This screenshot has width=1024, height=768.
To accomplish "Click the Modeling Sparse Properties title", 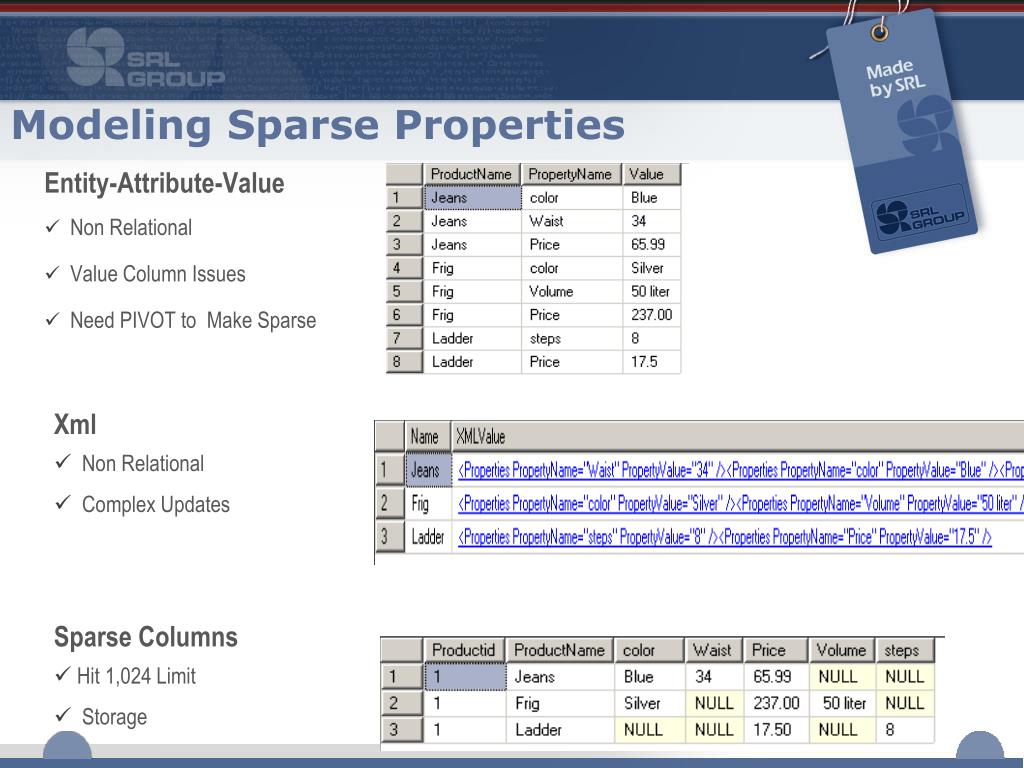I will pos(318,125).
